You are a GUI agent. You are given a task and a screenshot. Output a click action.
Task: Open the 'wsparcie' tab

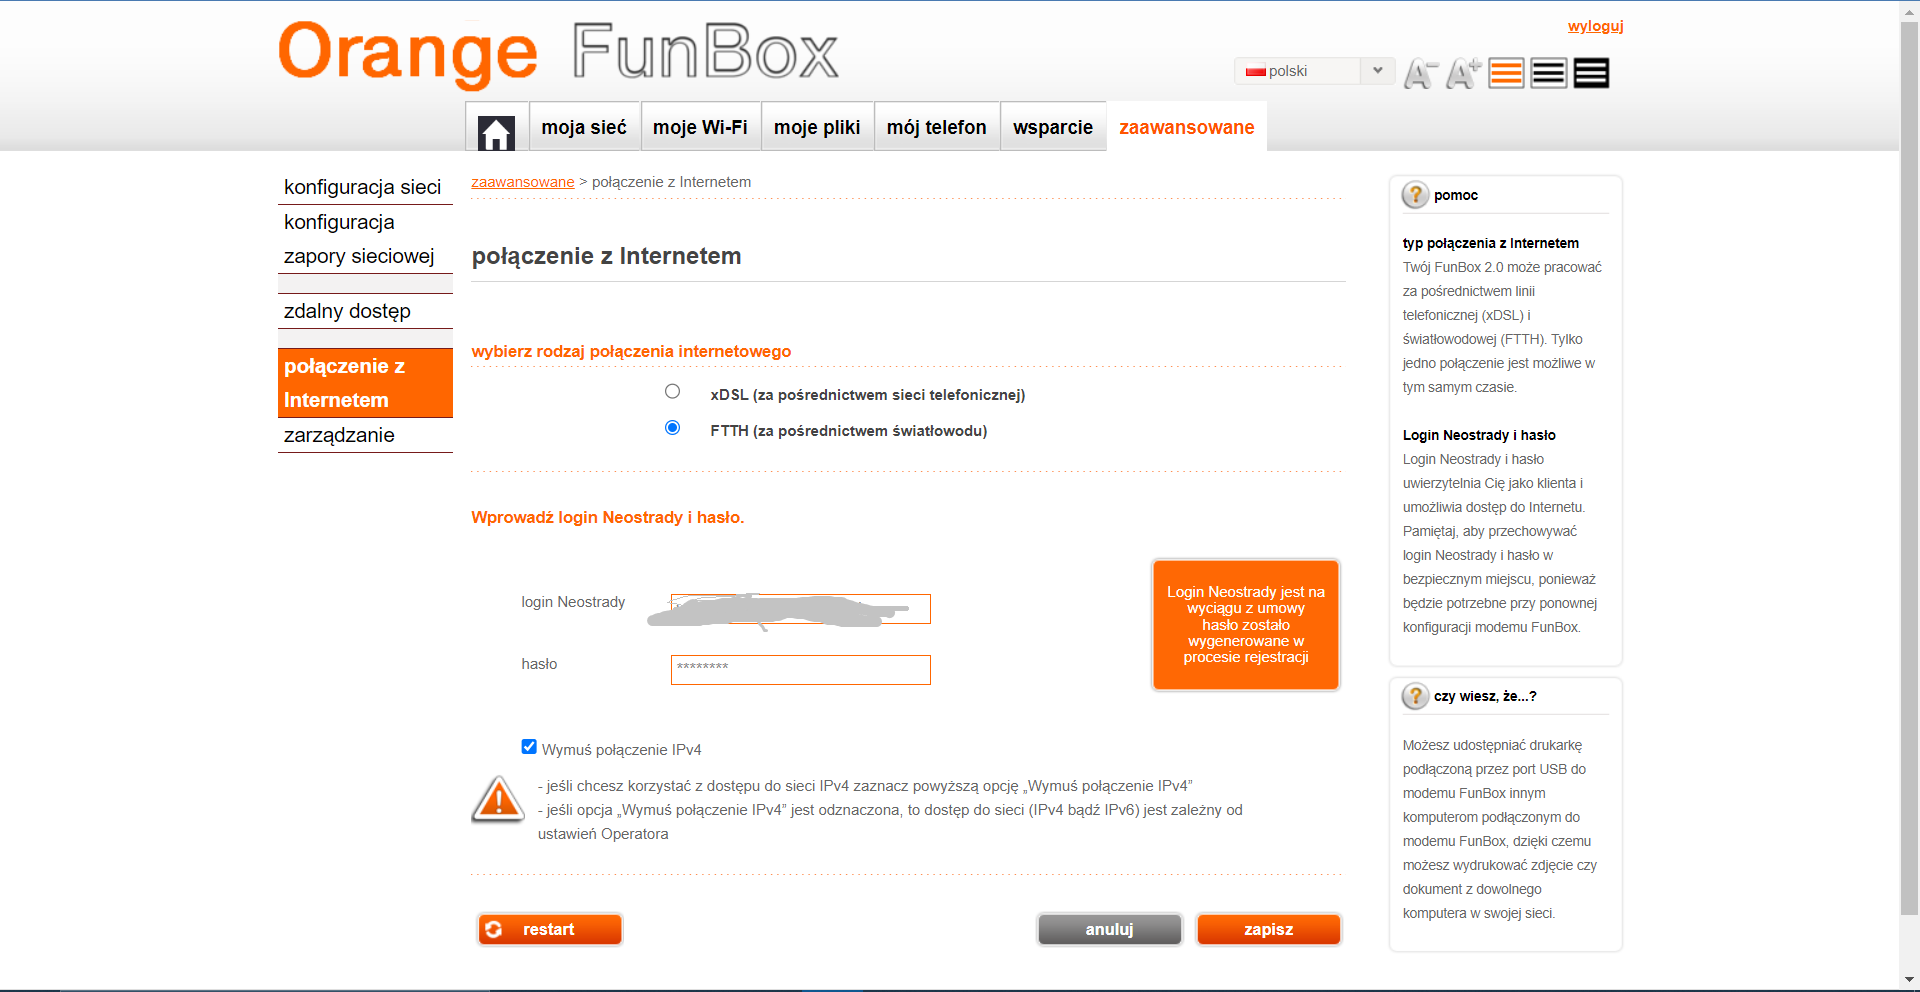1053,127
